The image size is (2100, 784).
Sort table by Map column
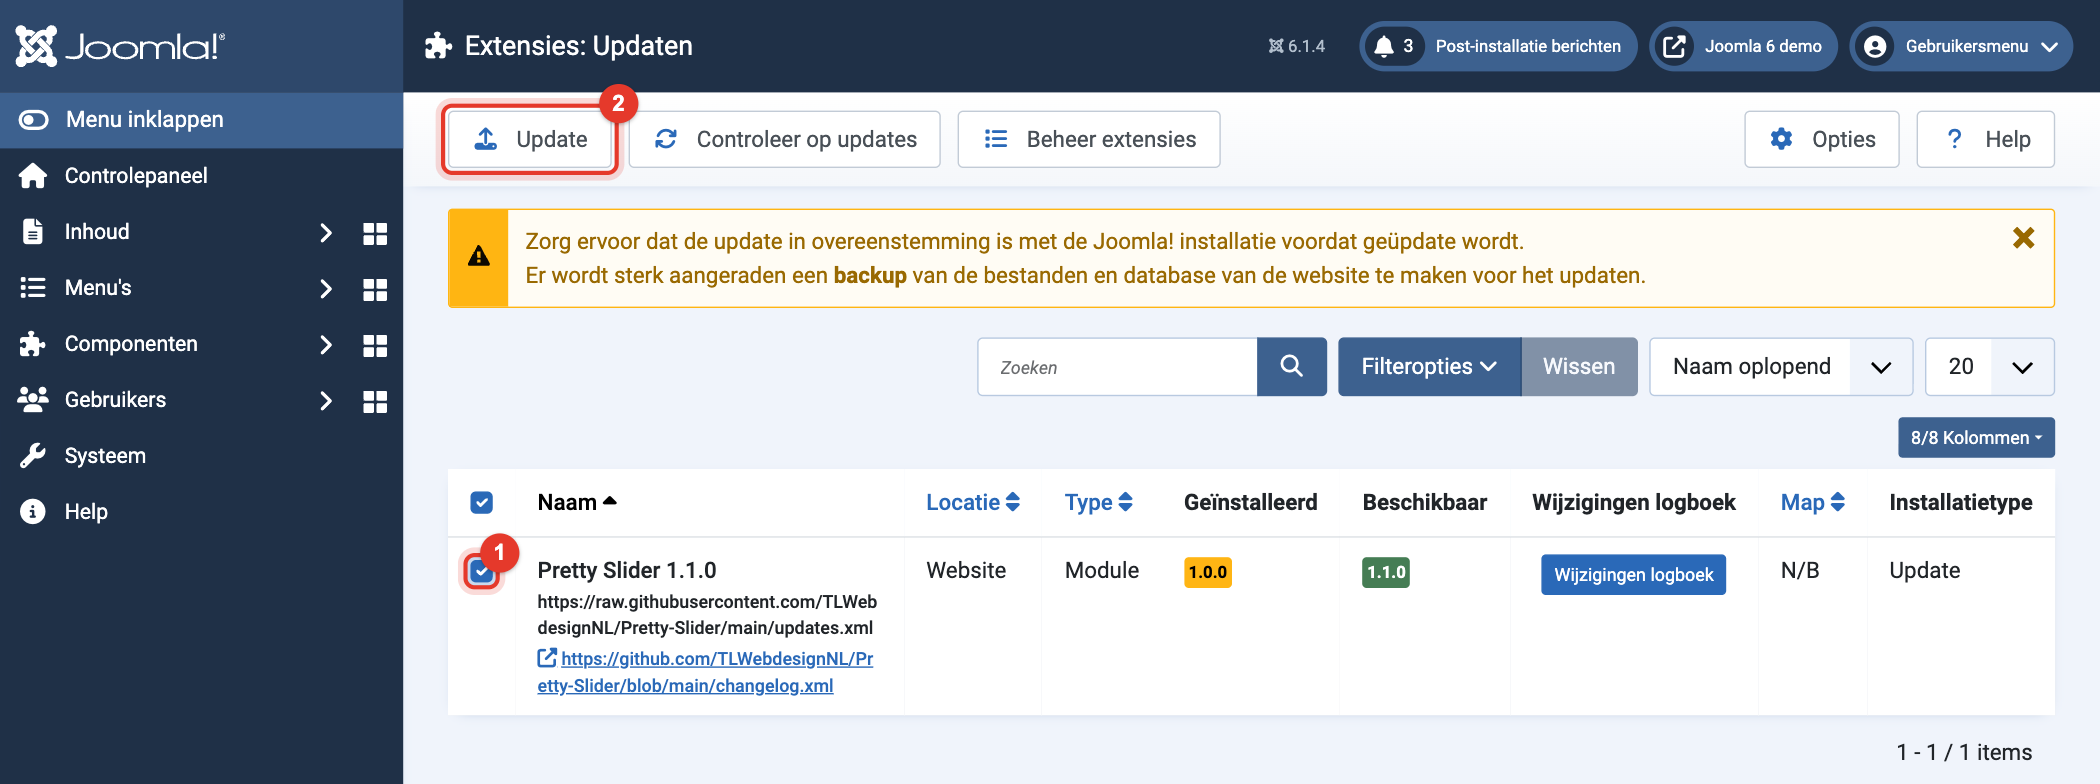(1813, 502)
